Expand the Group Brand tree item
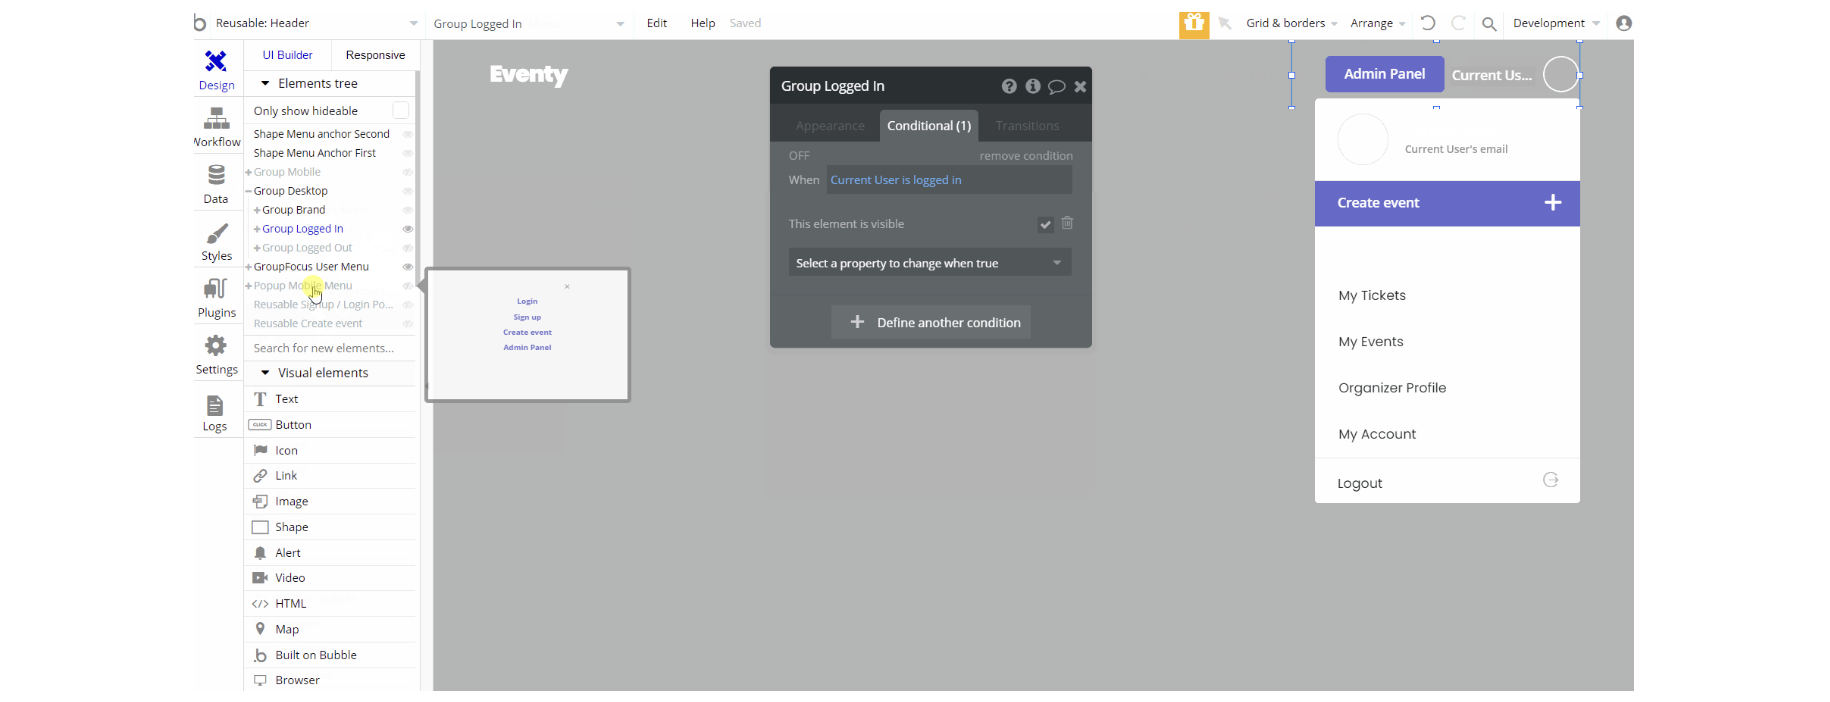Viewport: 1830px width, 702px height. [x=257, y=210]
